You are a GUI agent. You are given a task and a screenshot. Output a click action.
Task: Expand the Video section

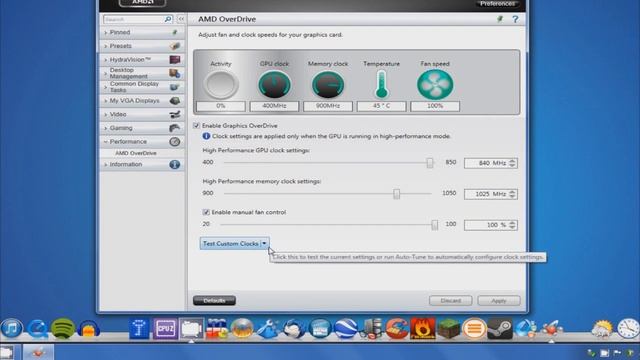142,114
